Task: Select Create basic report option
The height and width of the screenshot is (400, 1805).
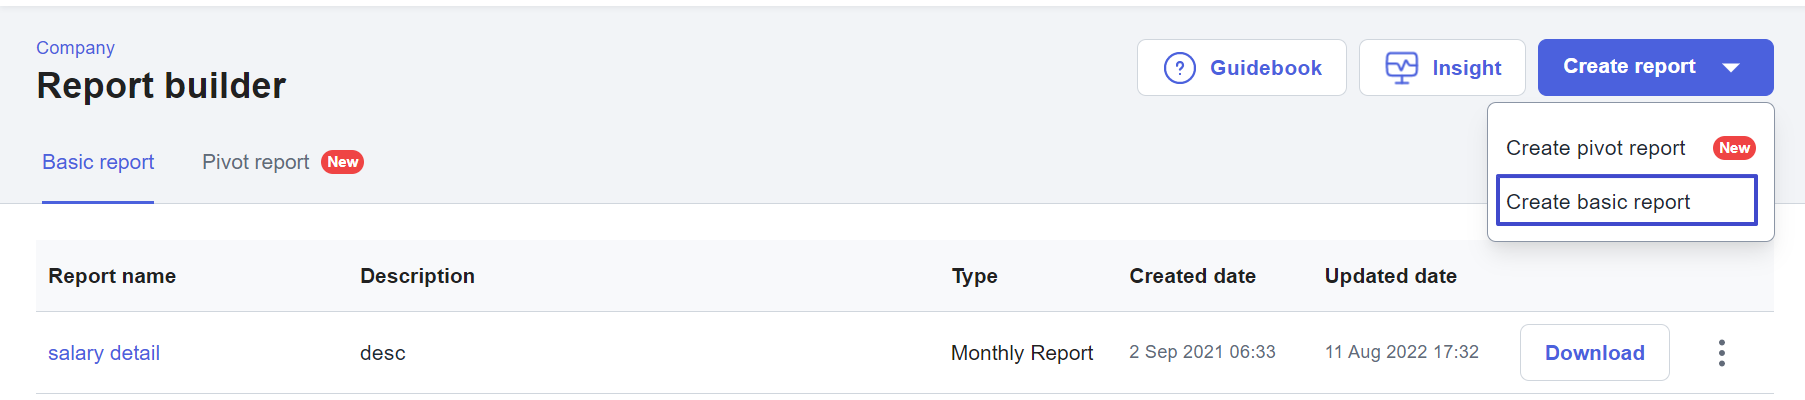Action: pos(1626,201)
